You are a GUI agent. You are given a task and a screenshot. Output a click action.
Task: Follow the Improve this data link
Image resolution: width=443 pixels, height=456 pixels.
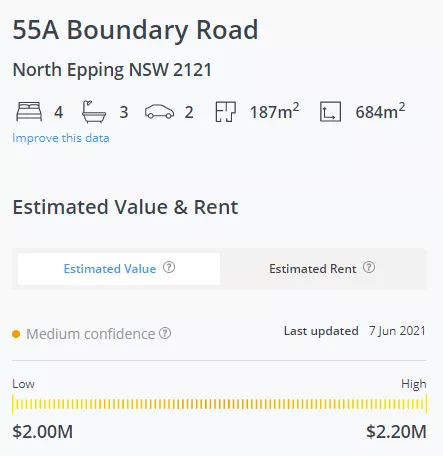[x=61, y=138]
